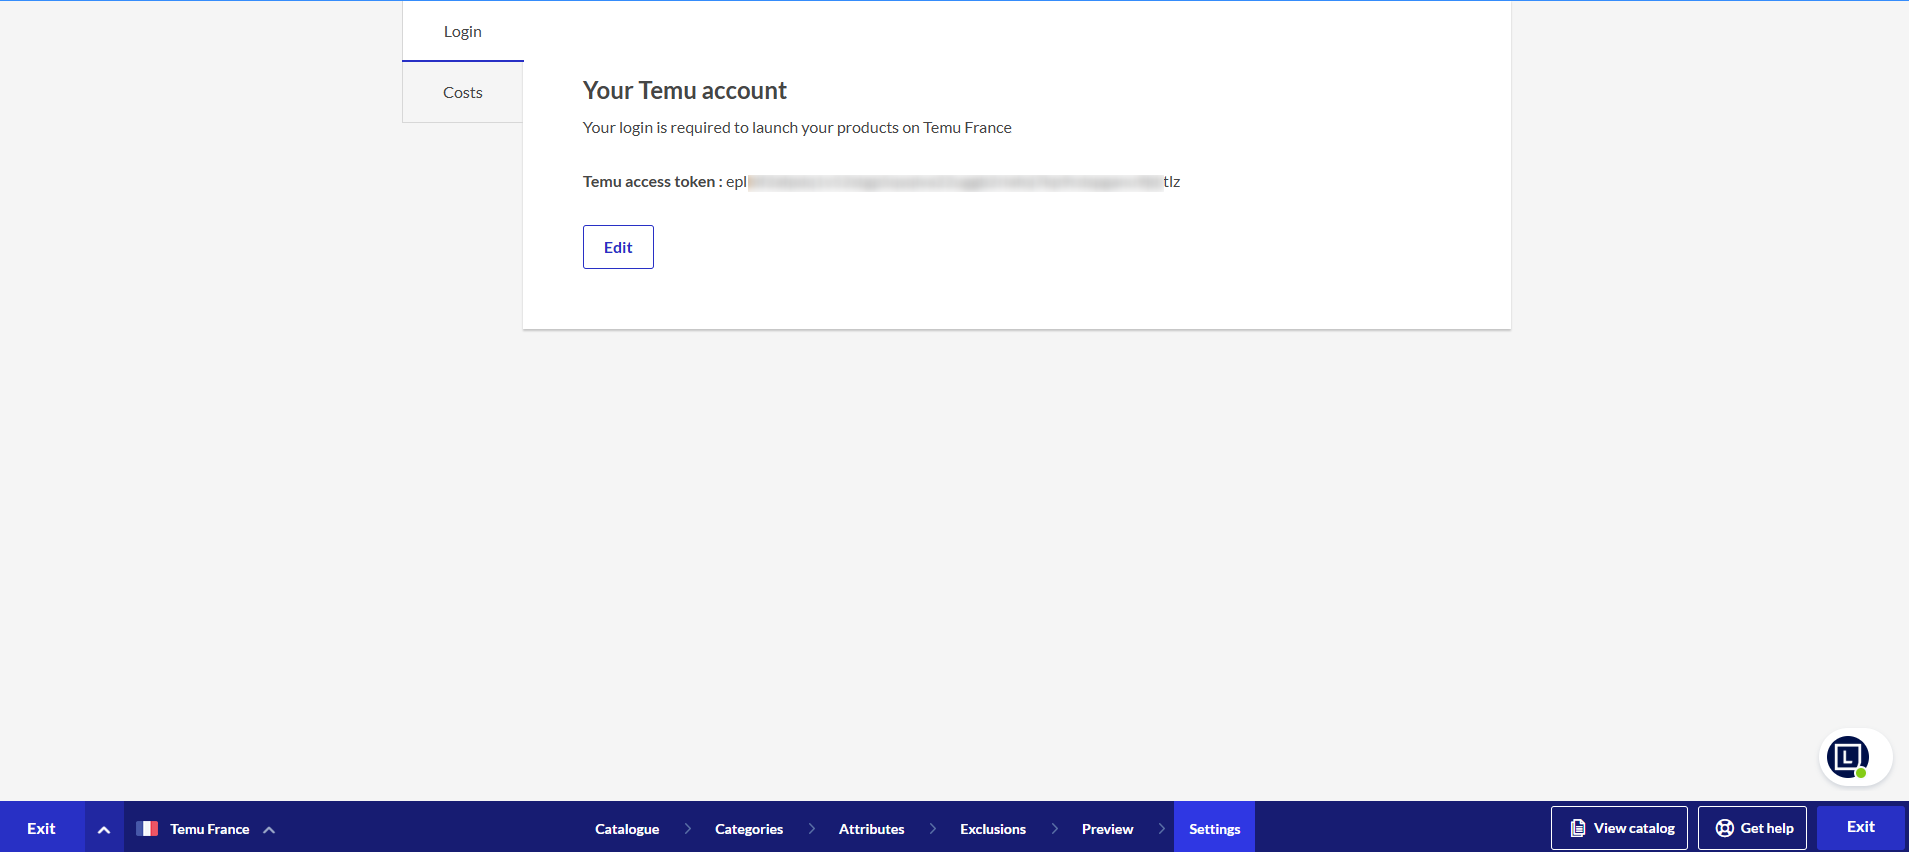Screen dimensions: 1909x852
Task: Select the Settings step
Action: pos(1214,829)
